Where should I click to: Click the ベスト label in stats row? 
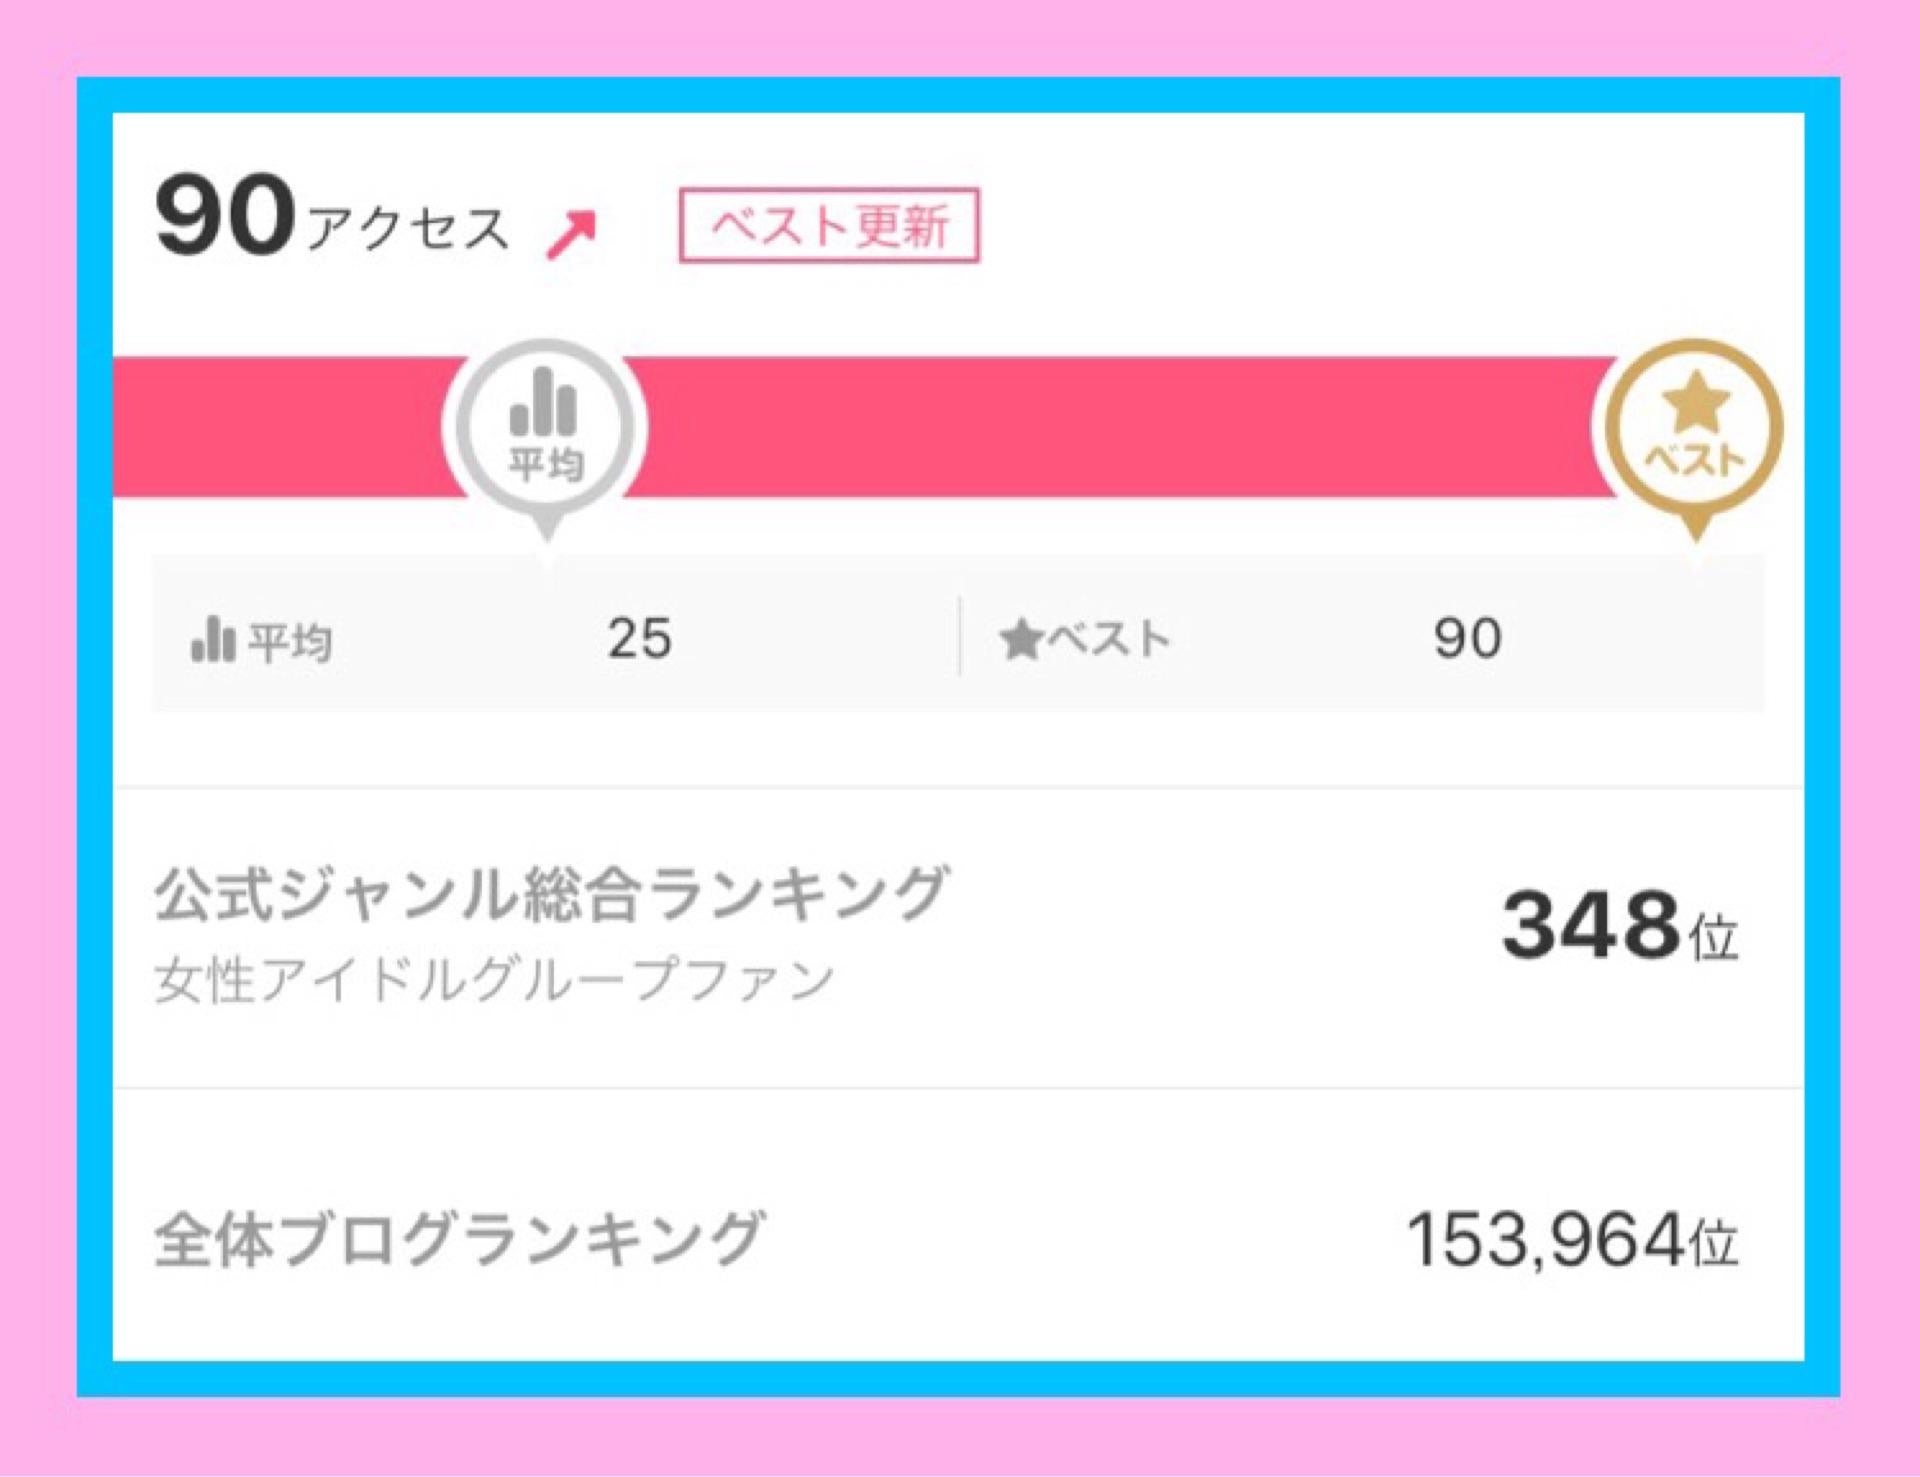tap(1108, 639)
